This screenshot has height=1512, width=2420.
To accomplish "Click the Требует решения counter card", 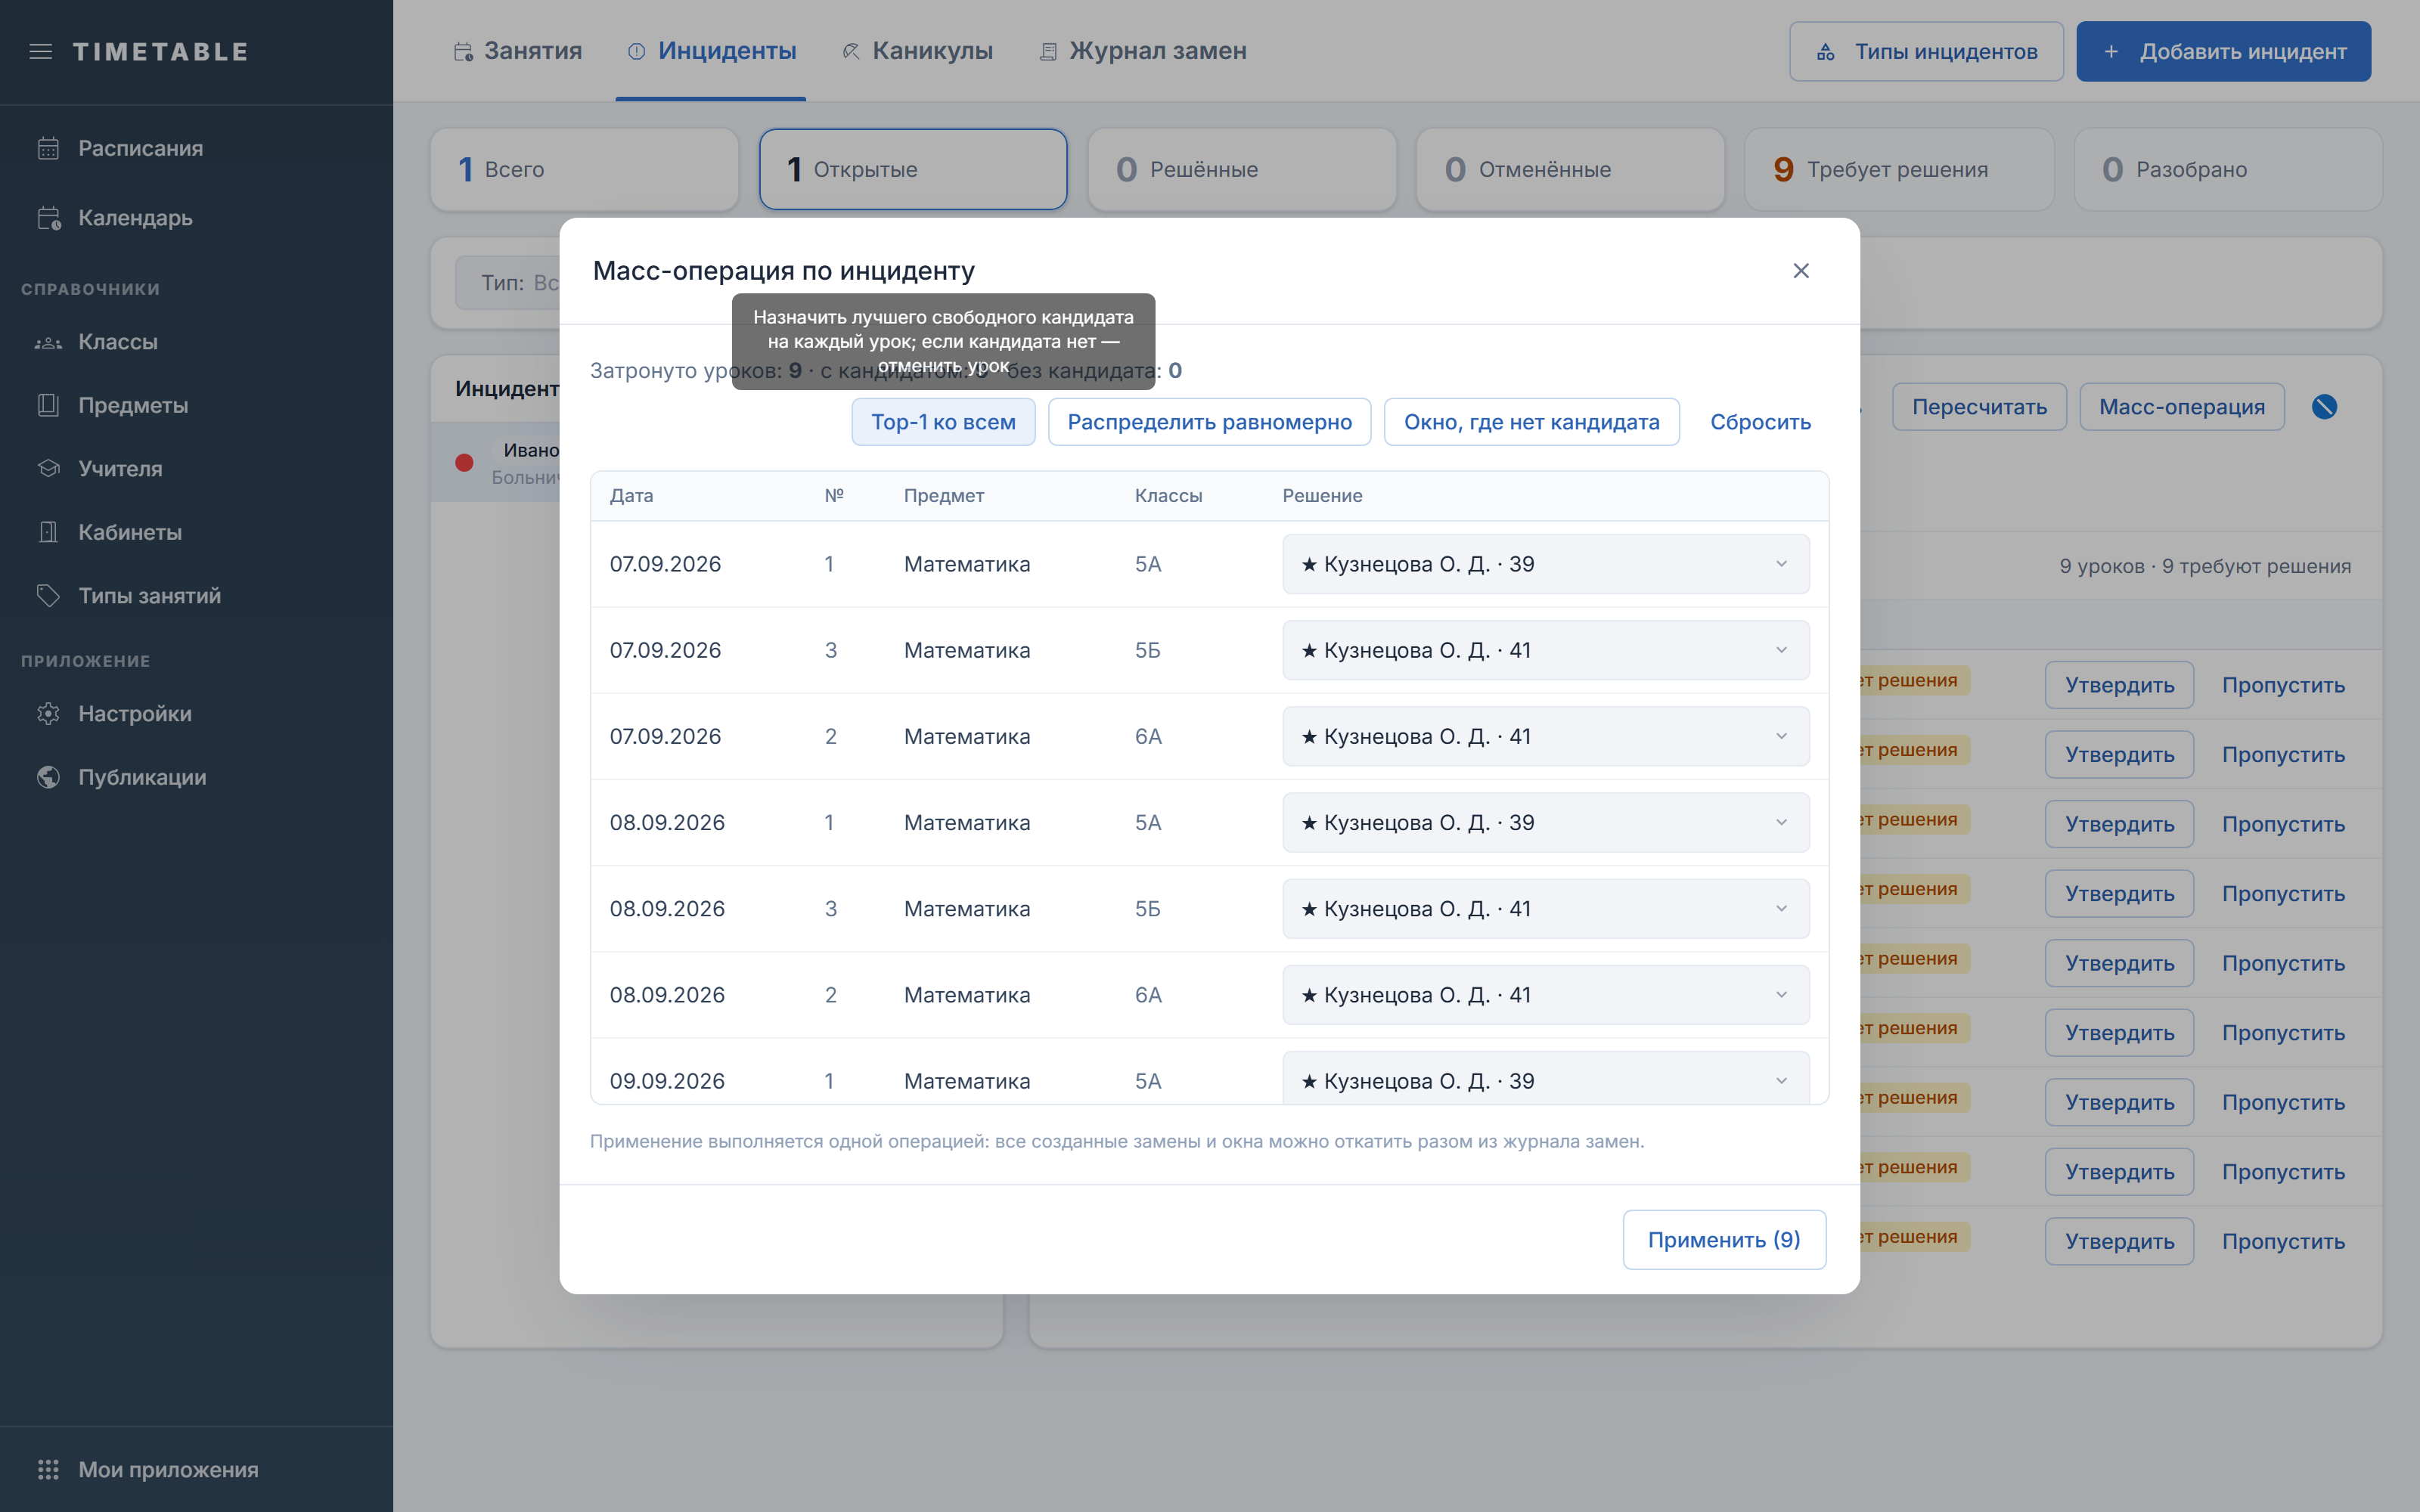I will [1899, 169].
